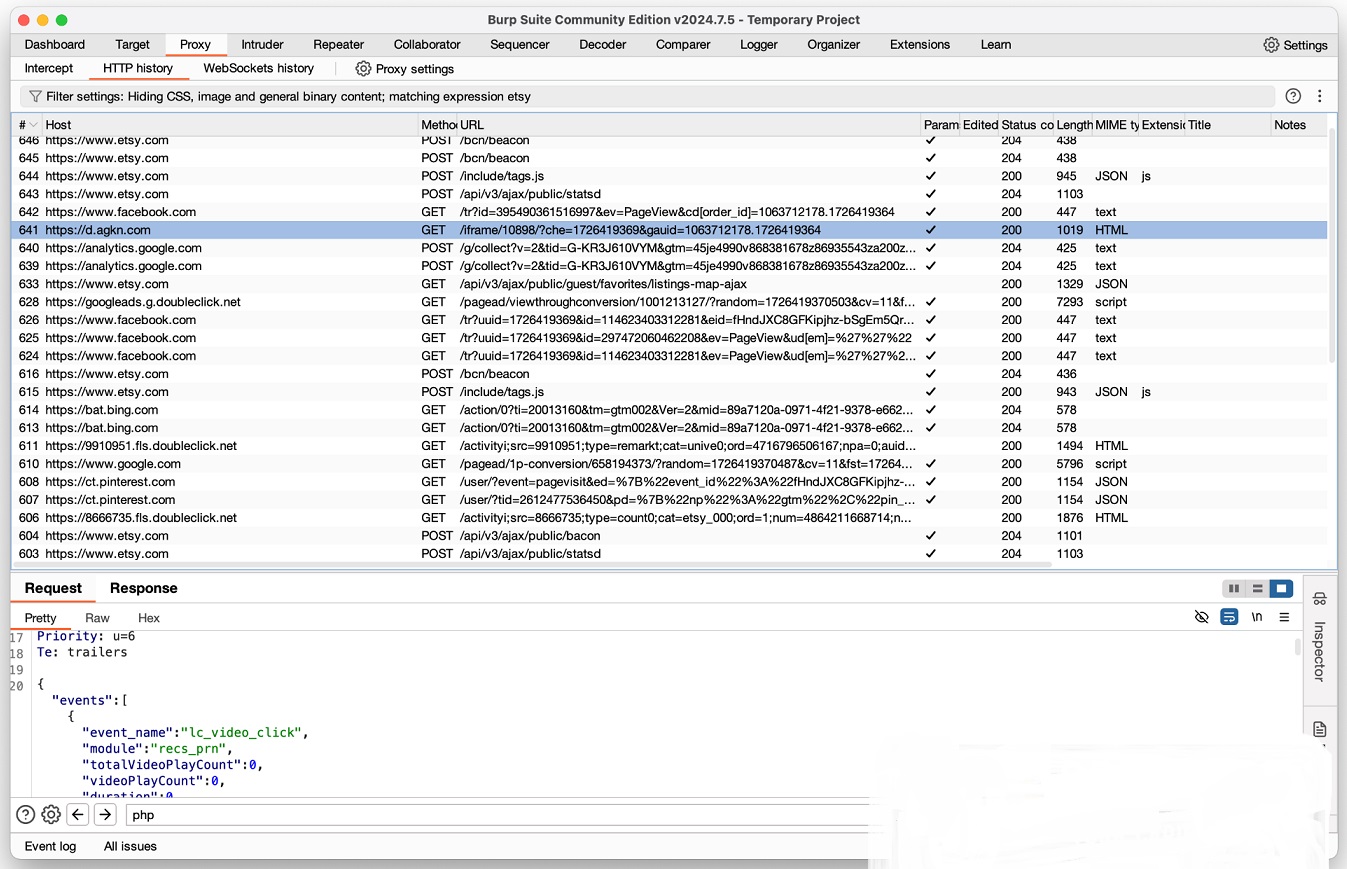Viewport: 1347px width, 869px height.
Task: Select request 633 guest favorites listings-map-ajax
Action: coord(669,284)
